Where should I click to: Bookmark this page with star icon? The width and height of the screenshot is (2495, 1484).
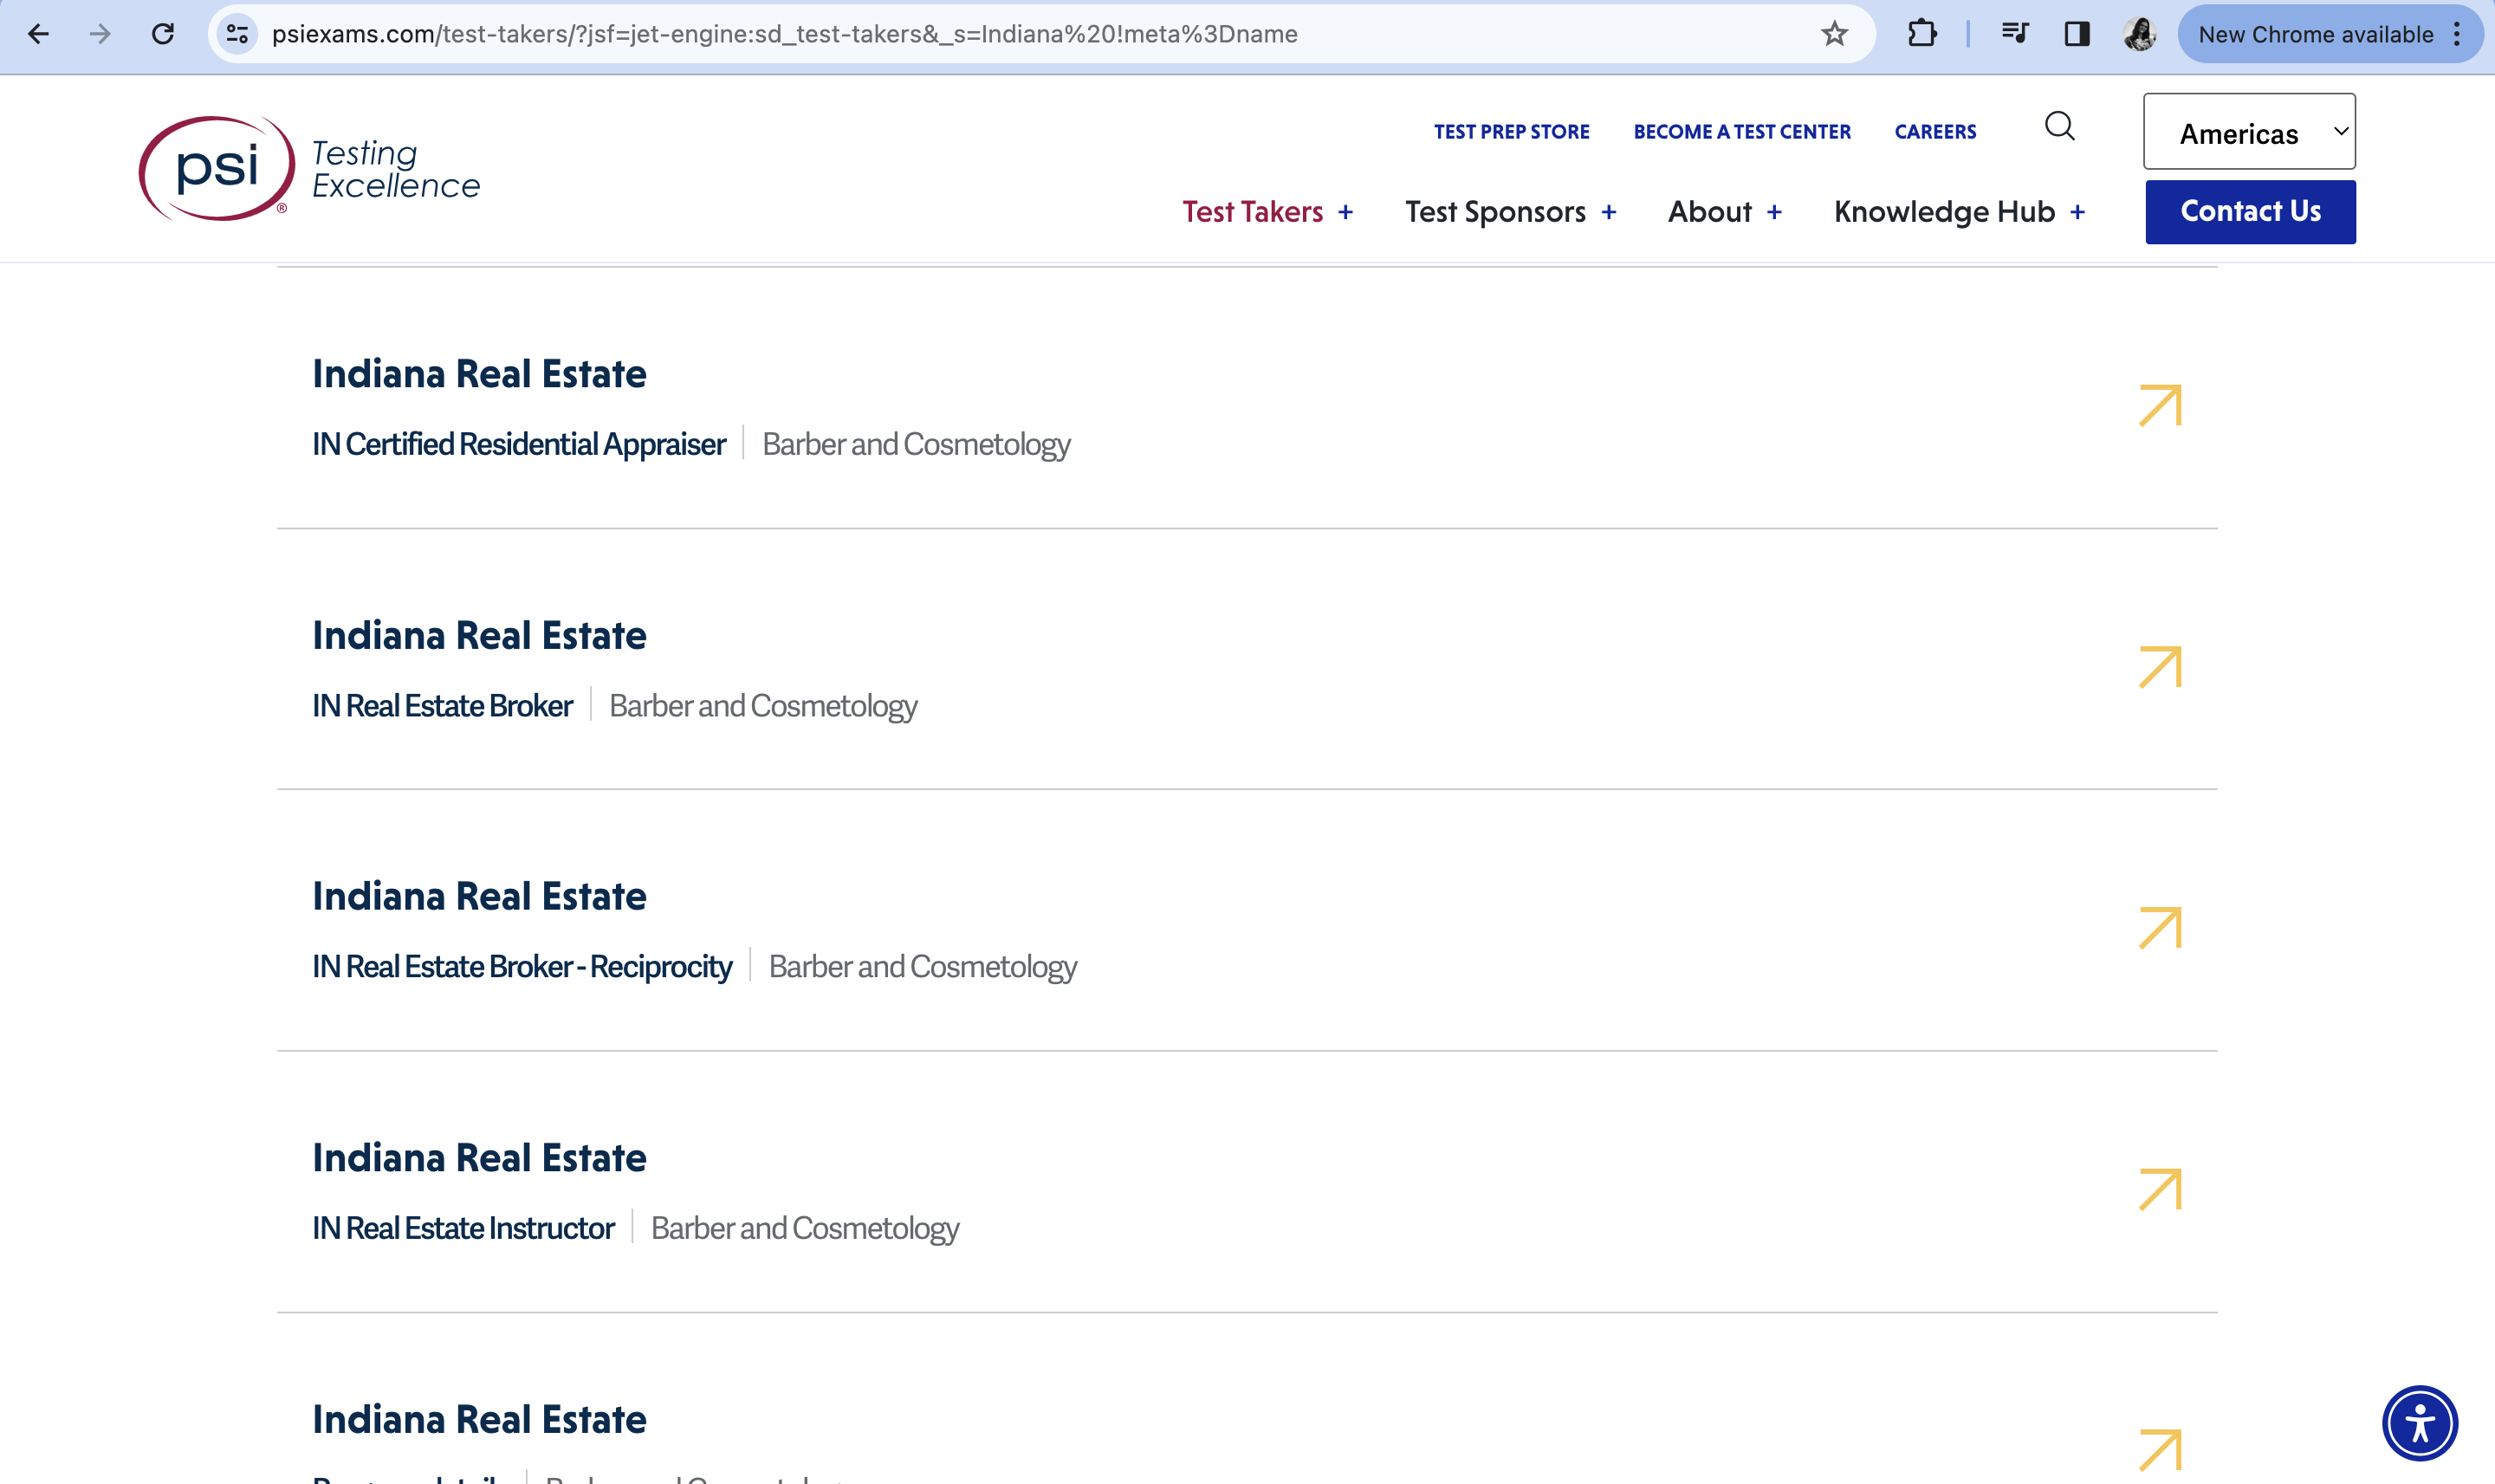[1833, 34]
